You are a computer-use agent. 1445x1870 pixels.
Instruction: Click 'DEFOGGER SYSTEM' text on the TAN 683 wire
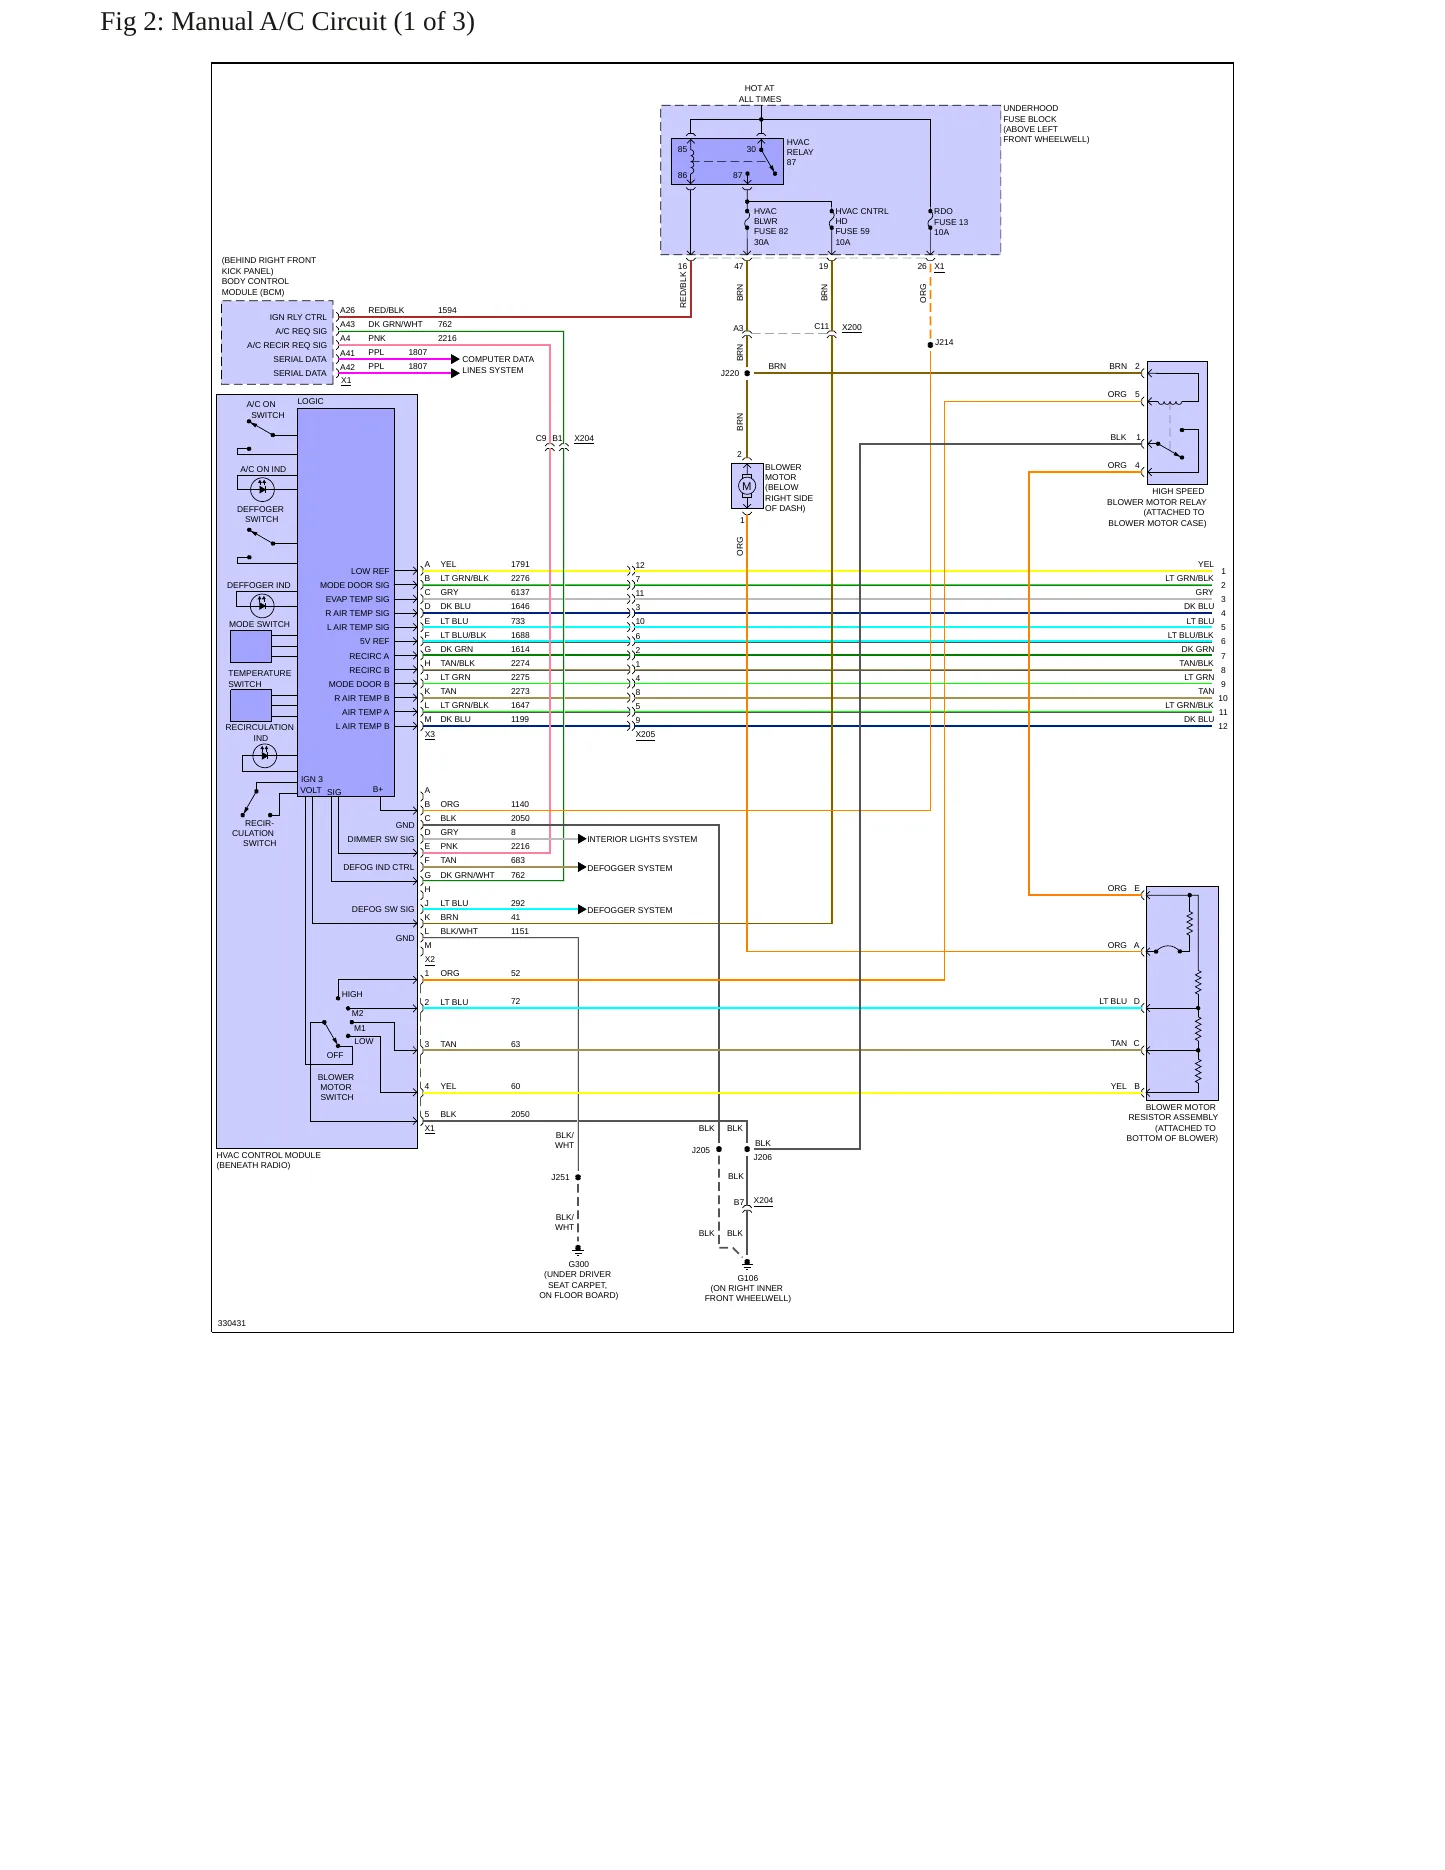coord(630,868)
